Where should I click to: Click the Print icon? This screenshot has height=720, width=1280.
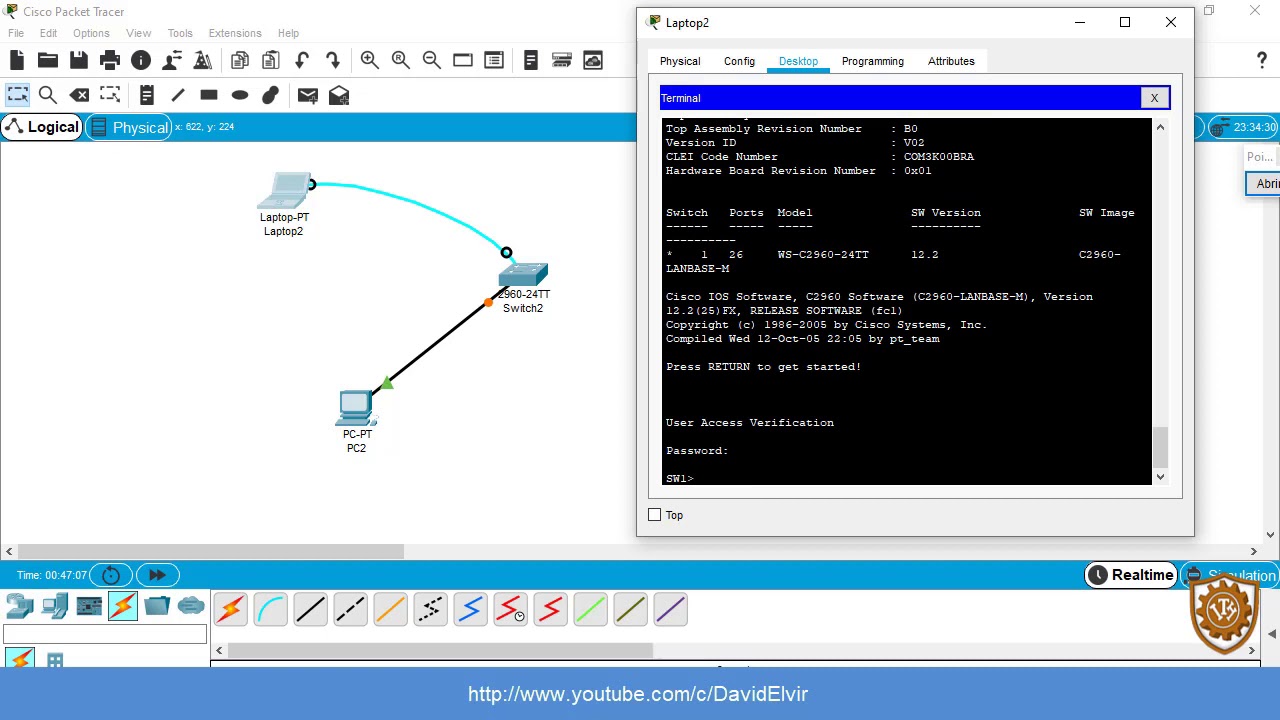tap(110, 61)
